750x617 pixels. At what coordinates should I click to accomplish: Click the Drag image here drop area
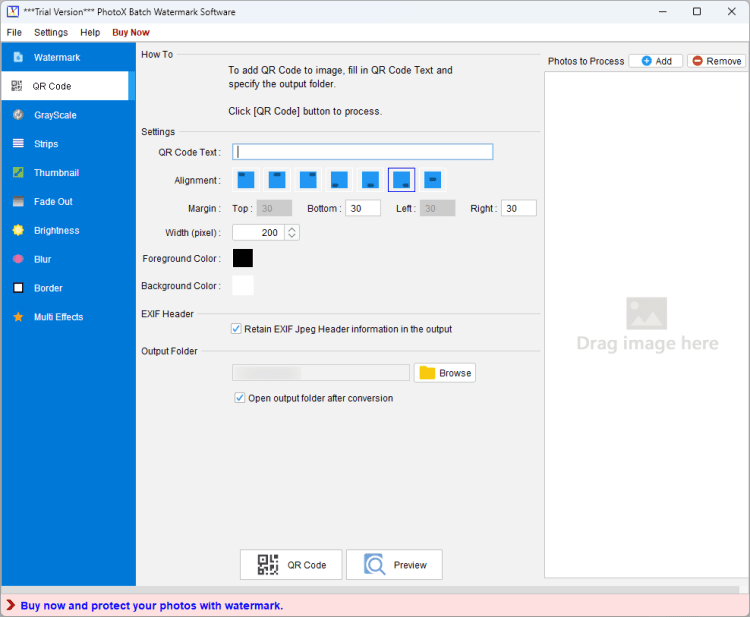click(647, 325)
